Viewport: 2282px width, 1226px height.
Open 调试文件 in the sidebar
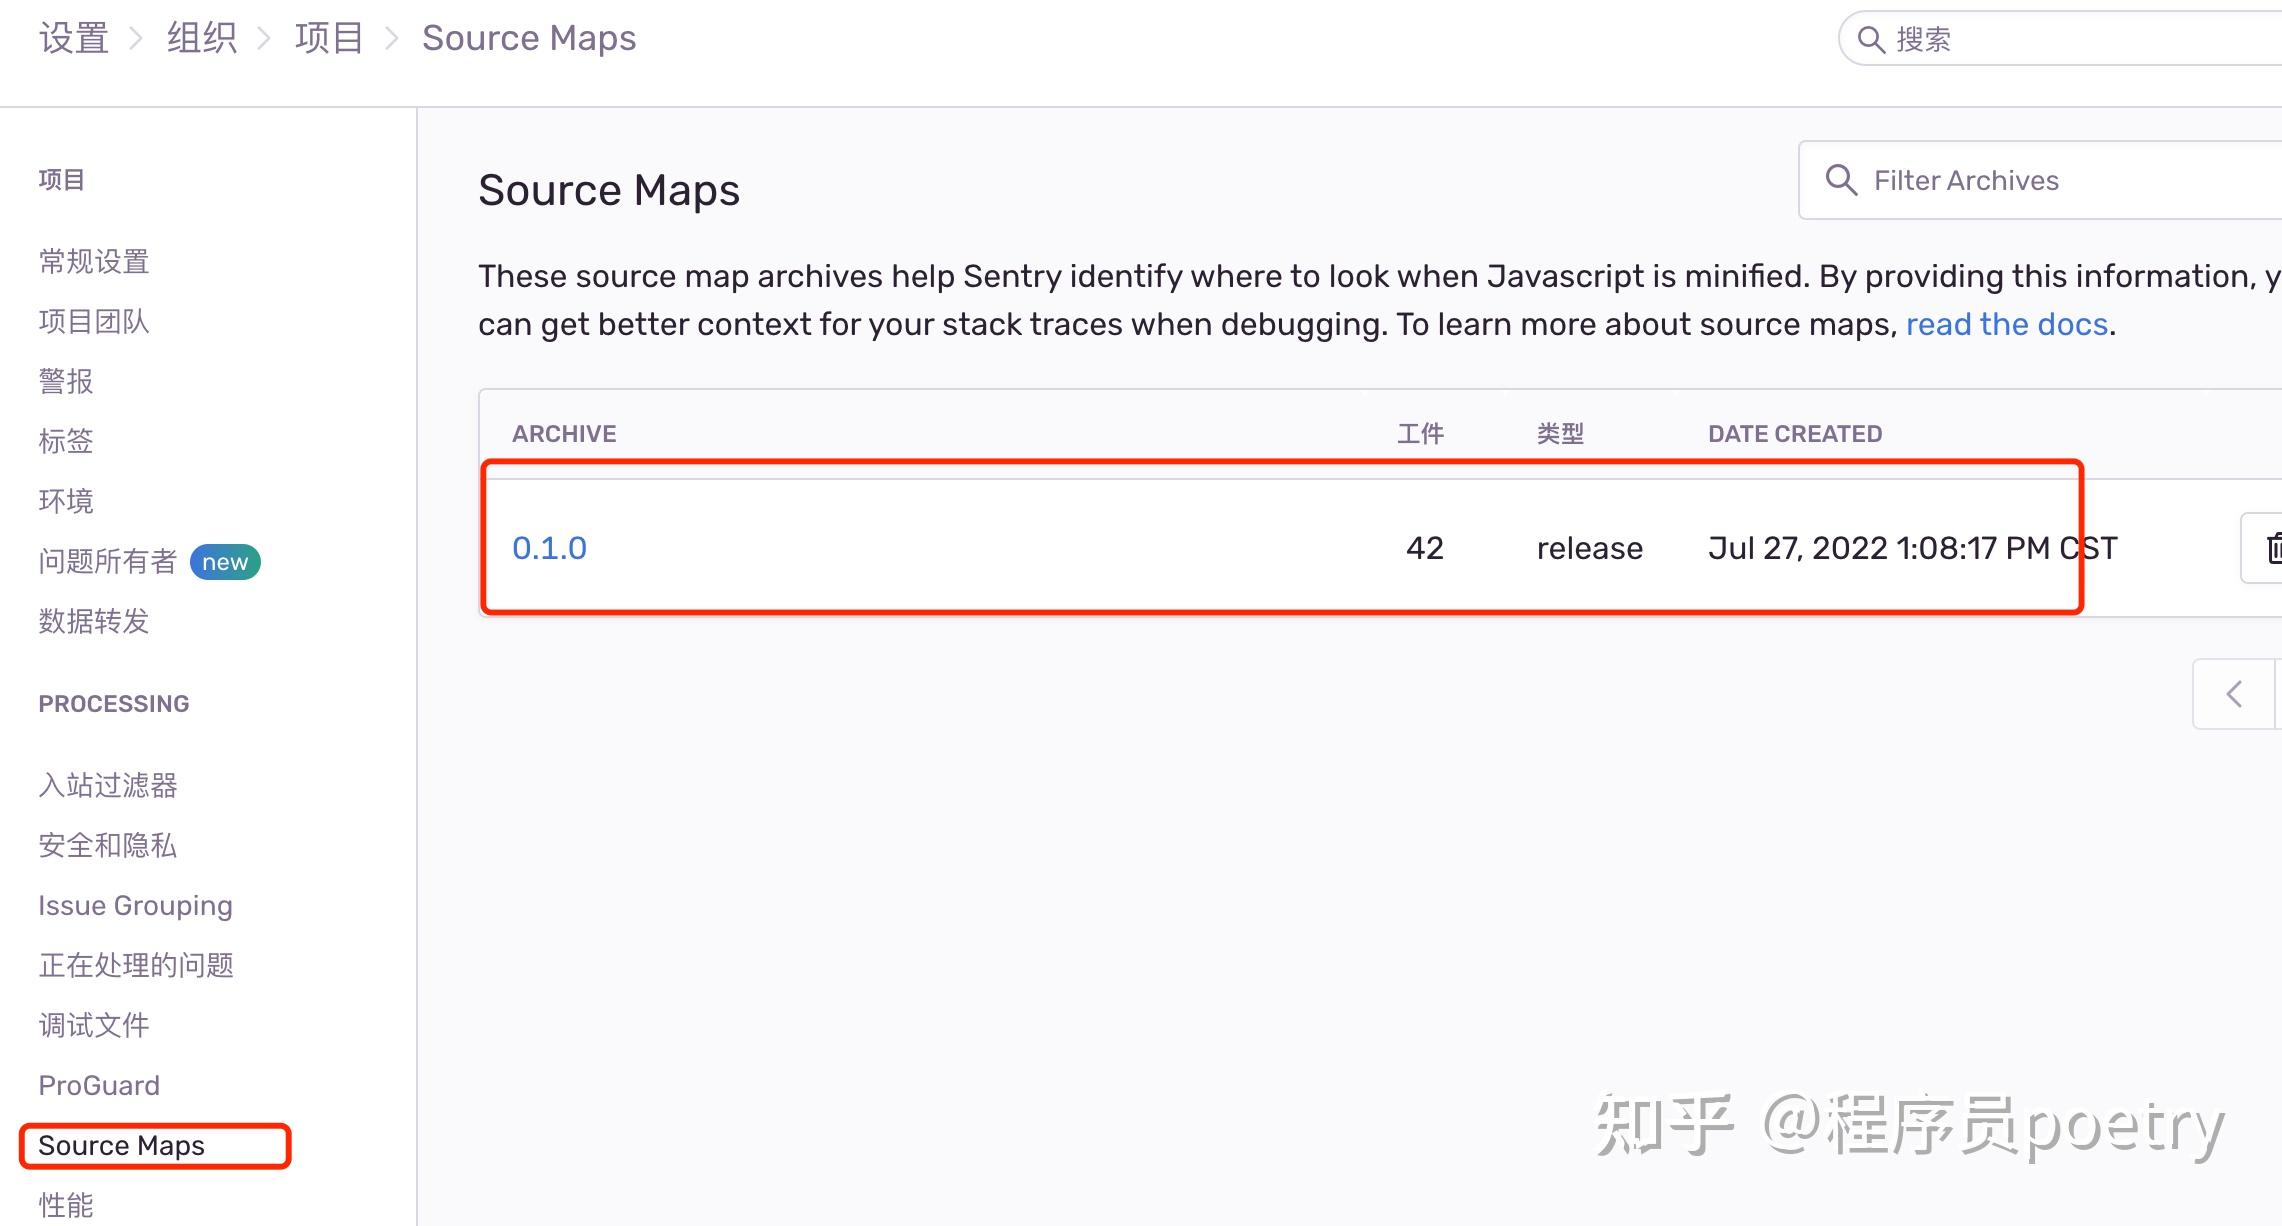[94, 1025]
